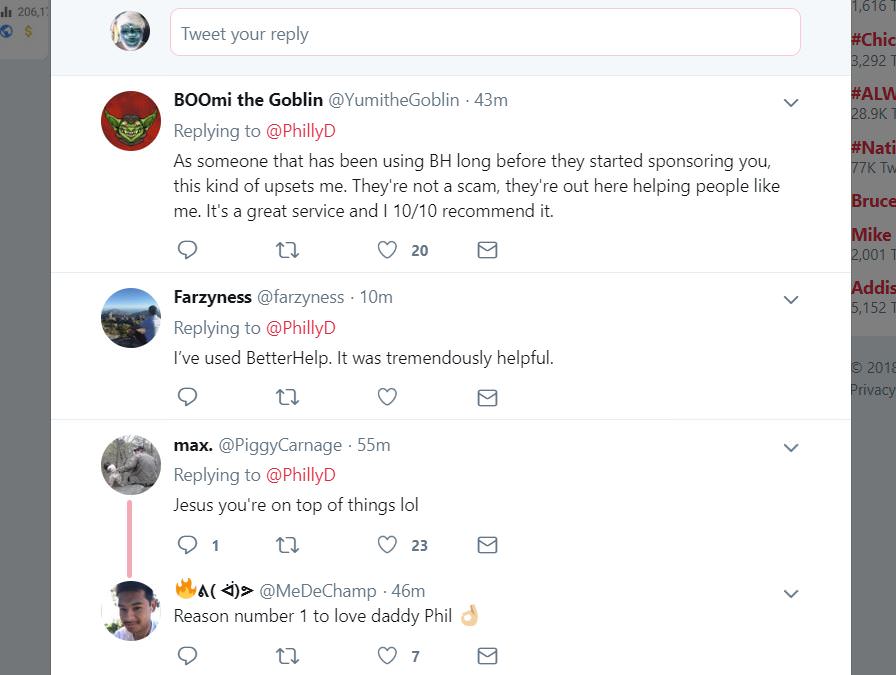Image resolution: width=896 pixels, height=675 pixels.
Task: Open replies on max.'s tweet
Action: pos(187,544)
